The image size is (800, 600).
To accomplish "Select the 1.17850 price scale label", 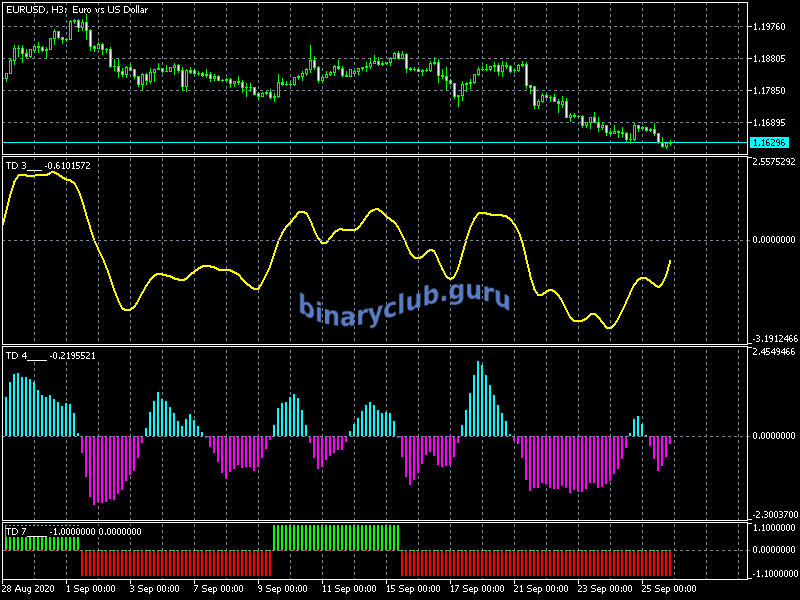I will (x=773, y=91).
